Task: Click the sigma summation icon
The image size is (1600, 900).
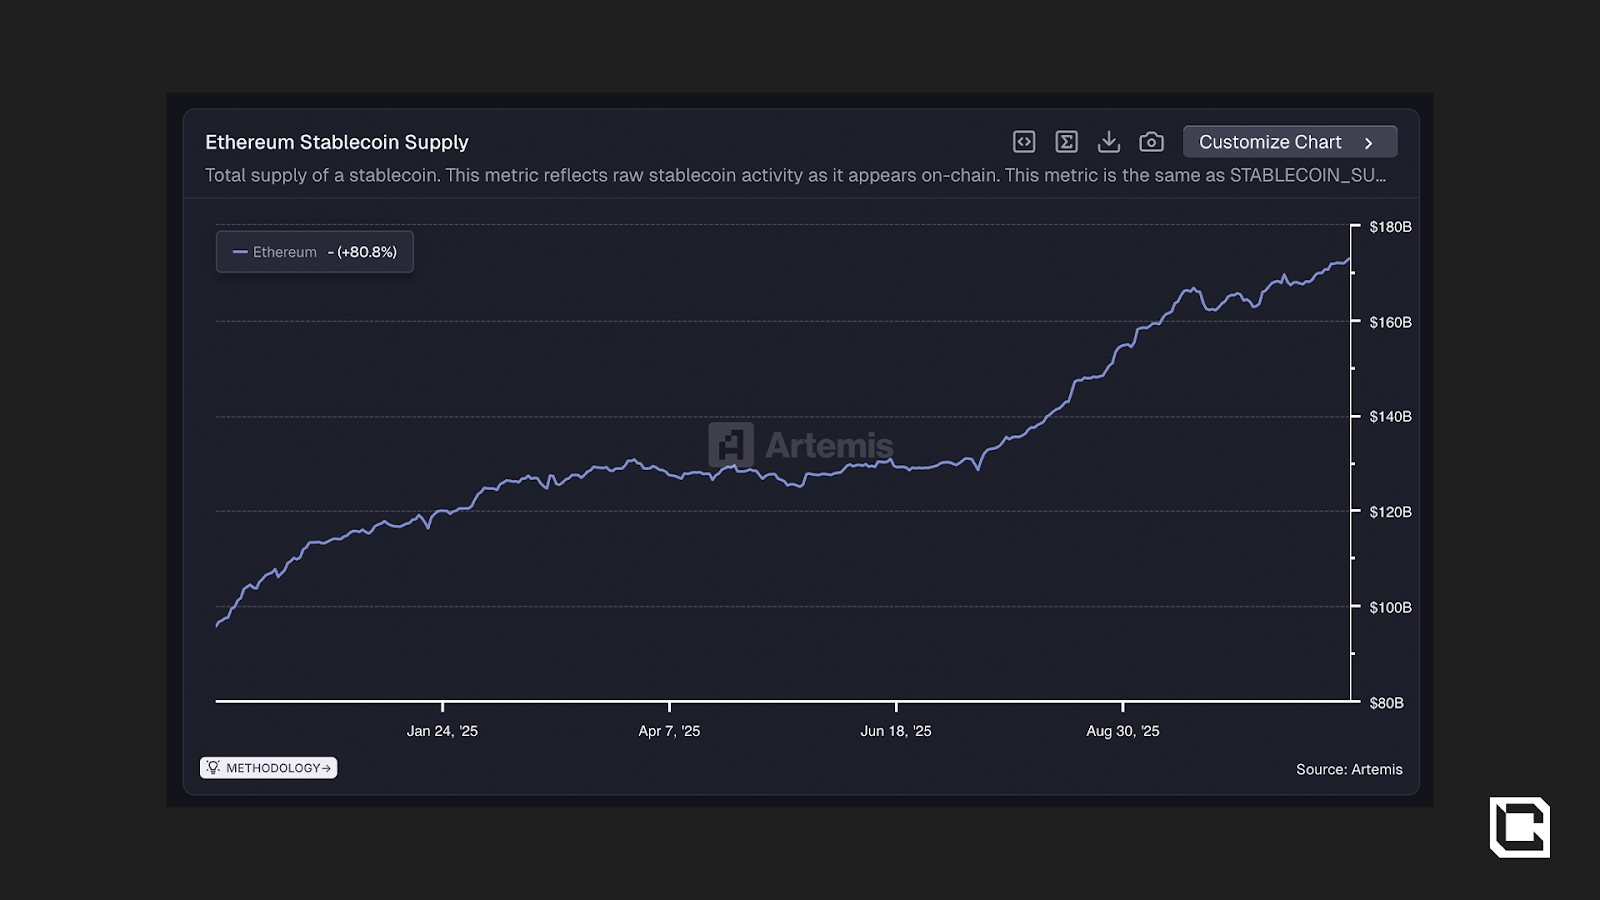Action: (x=1066, y=142)
